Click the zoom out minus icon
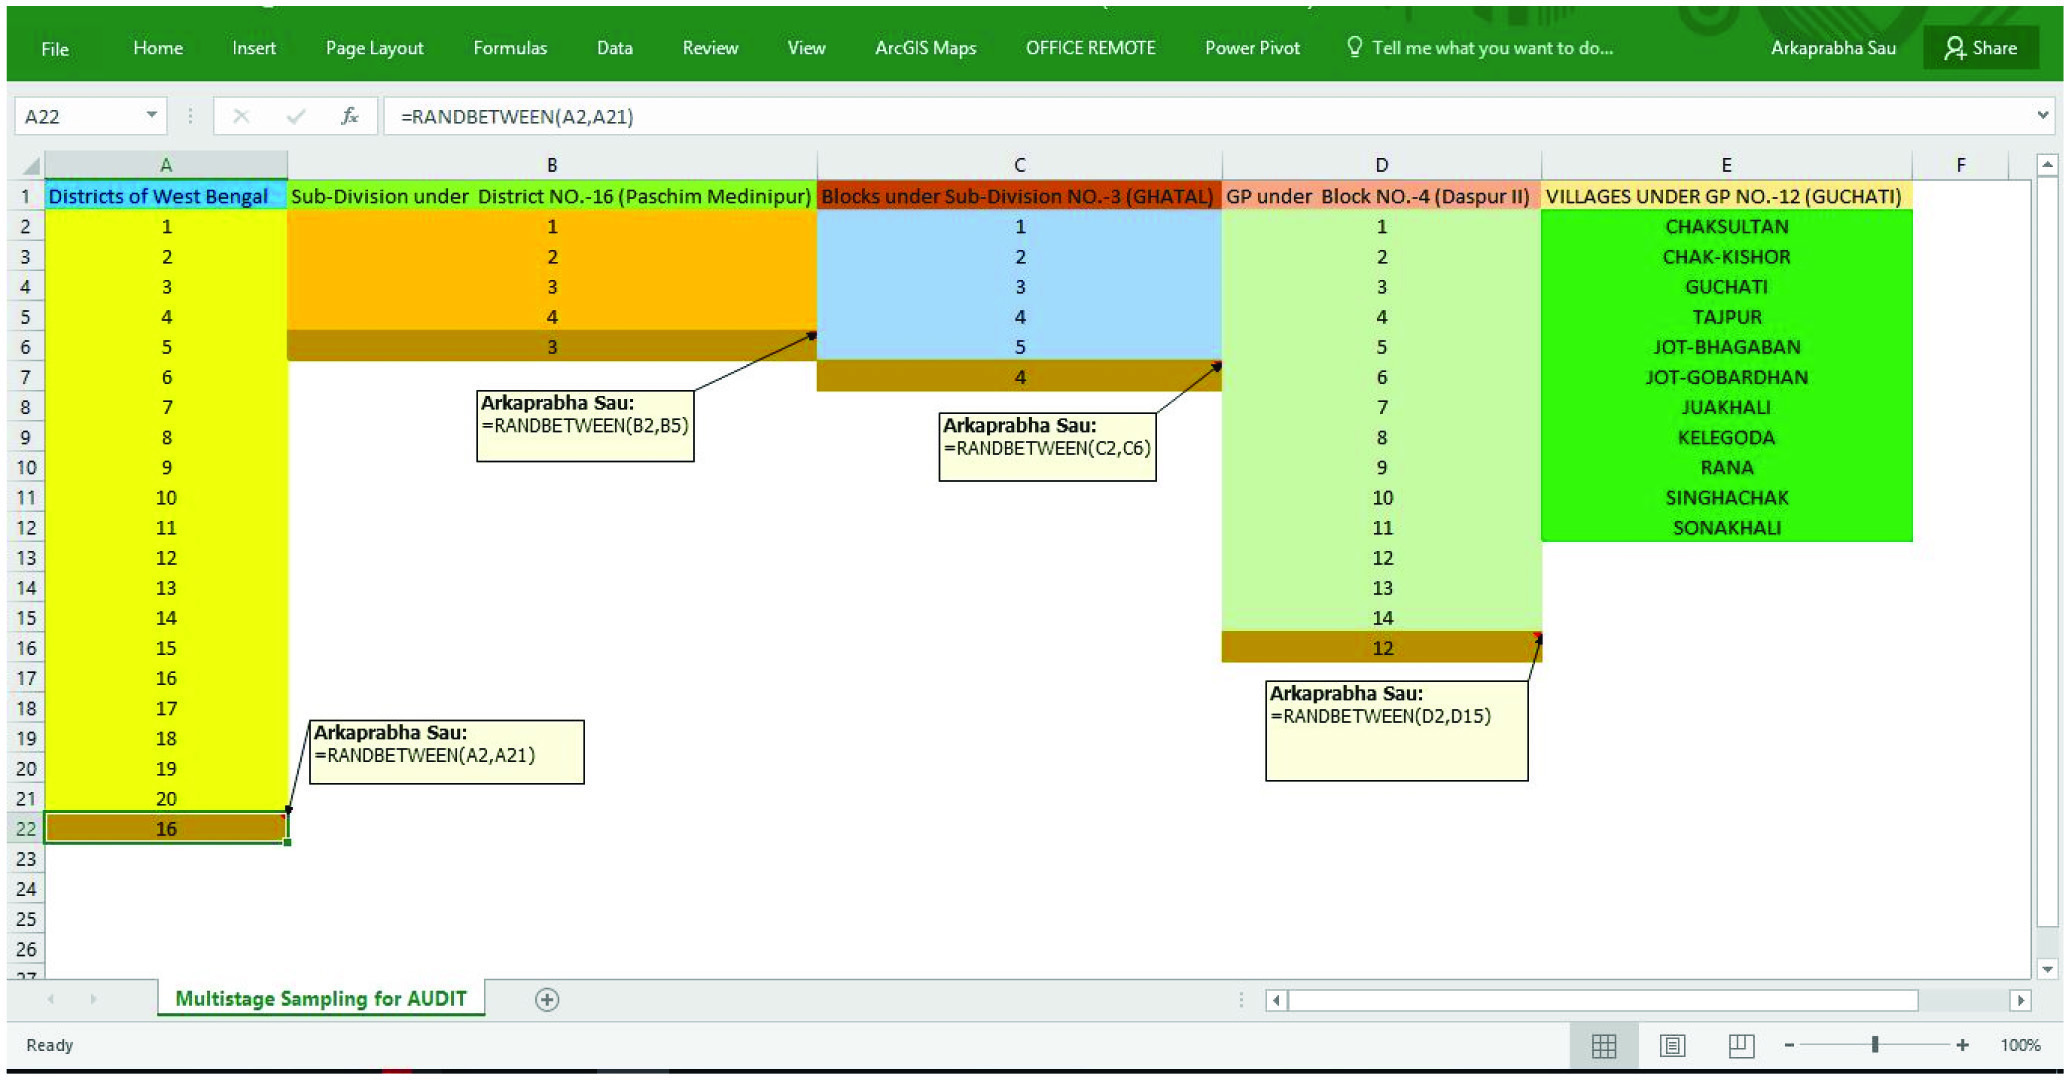The height and width of the screenshot is (1090, 2064). (x=1789, y=1045)
